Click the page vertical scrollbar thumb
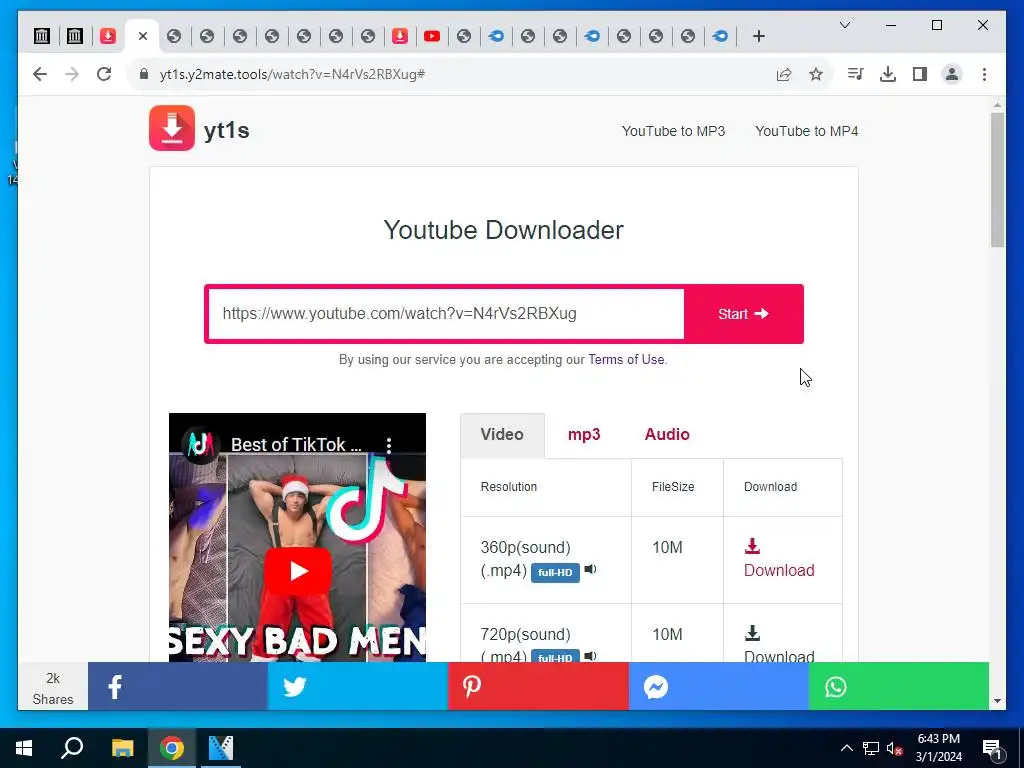Image resolution: width=1024 pixels, height=768 pixels. (x=997, y=180)
